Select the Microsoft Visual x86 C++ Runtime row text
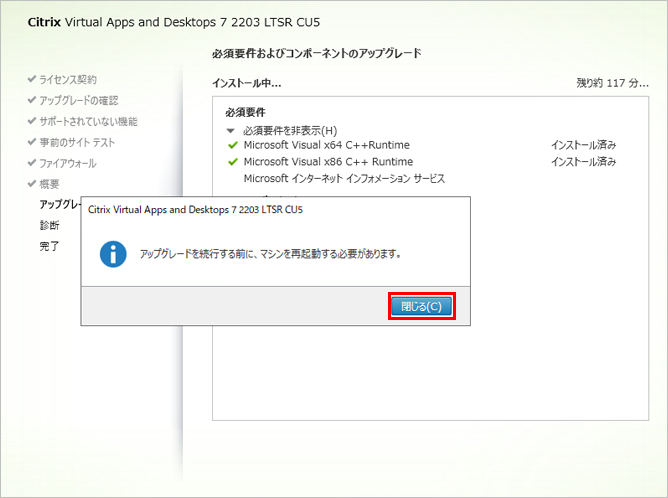 (328, 162)
